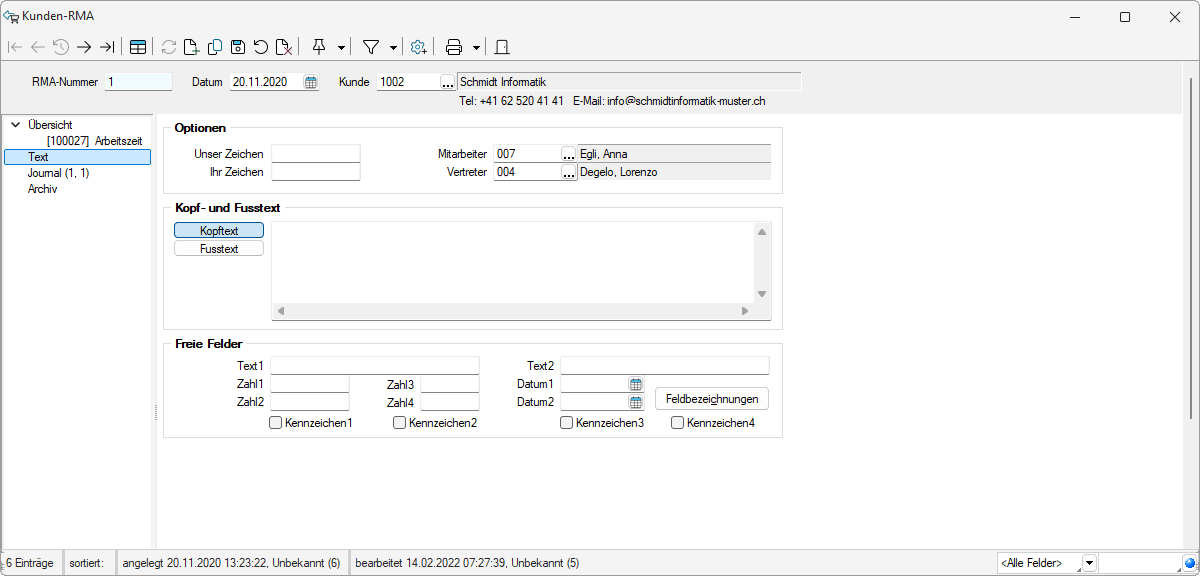Save the current record
1200x576 pixels.
pyautogui.click(x=238, y=47)
